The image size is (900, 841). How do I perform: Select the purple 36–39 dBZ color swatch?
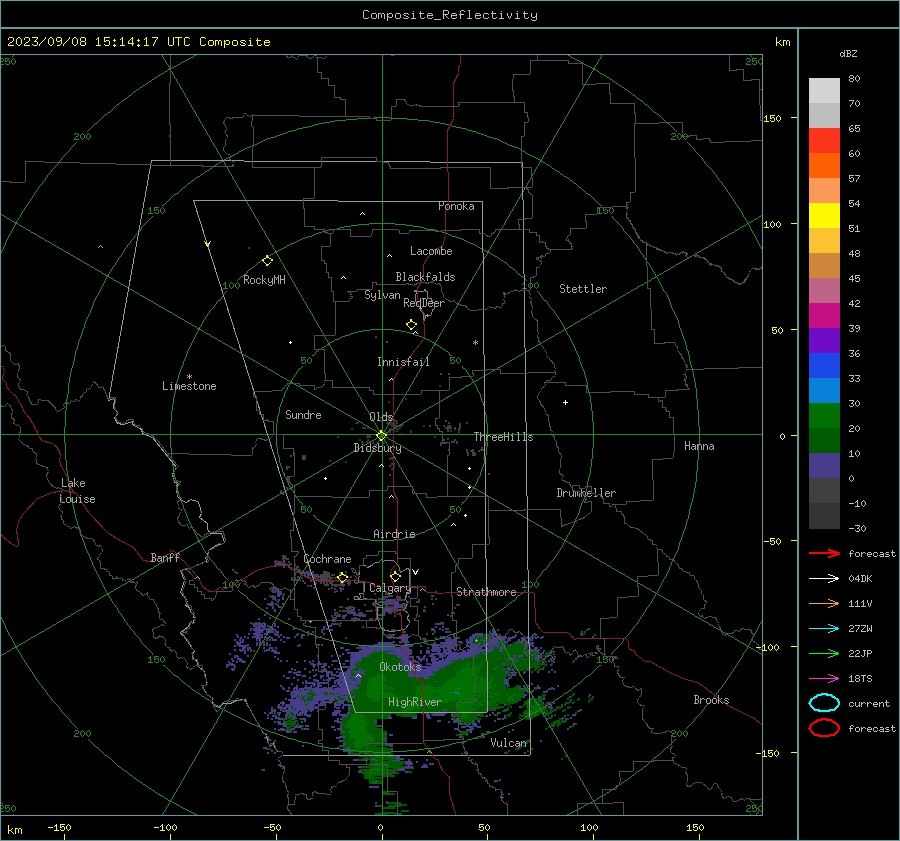pos(824,340)
